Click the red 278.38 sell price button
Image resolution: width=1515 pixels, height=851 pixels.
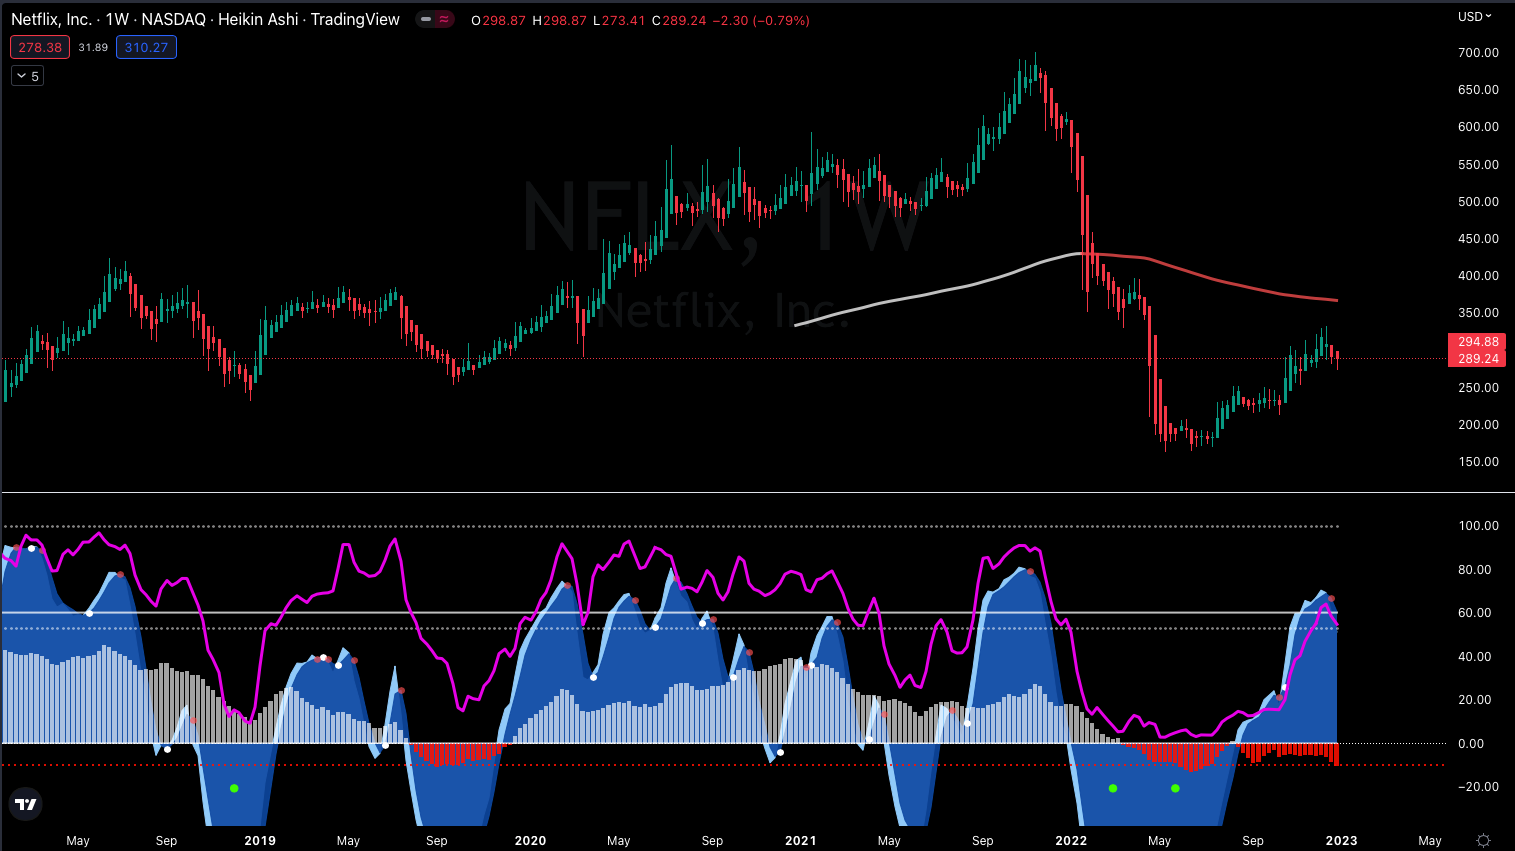point(40,47)
